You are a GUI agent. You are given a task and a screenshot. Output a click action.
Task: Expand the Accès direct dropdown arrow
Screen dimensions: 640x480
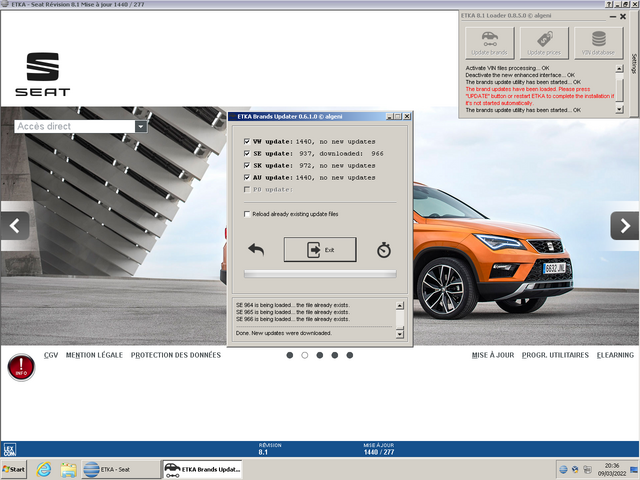coord(141,126)
